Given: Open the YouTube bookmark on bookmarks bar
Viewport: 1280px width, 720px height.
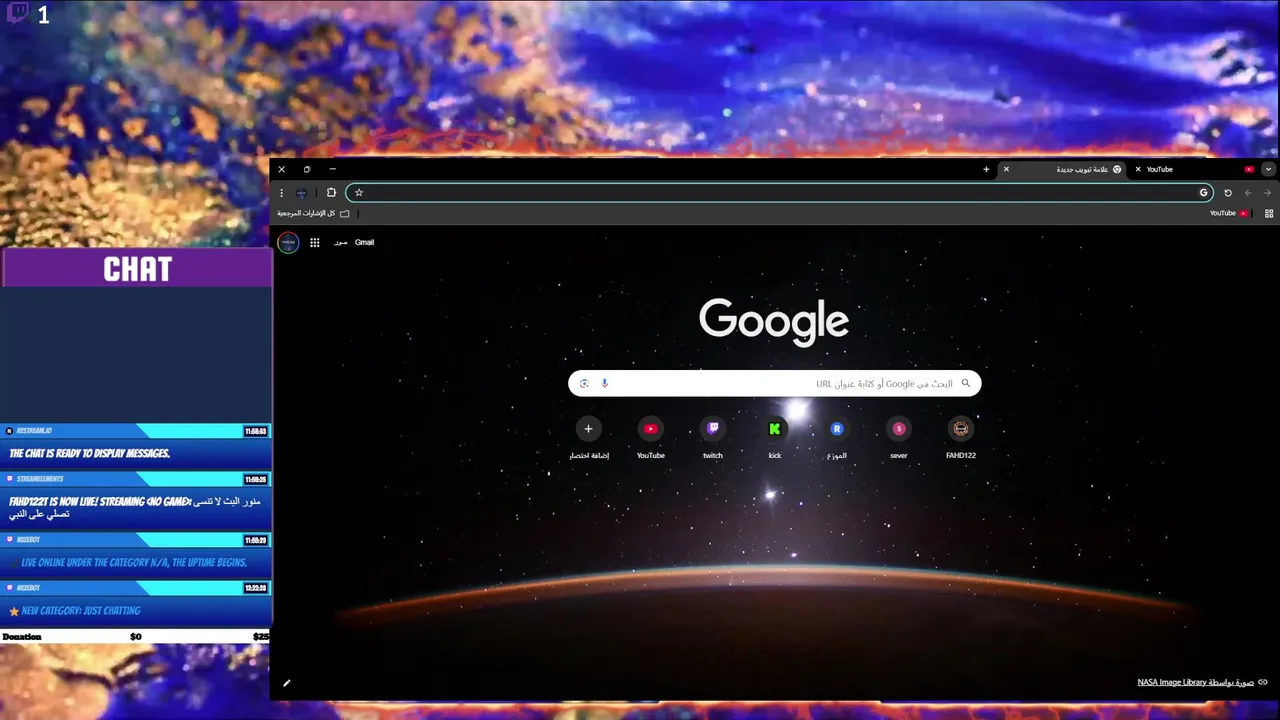Looking at the screenshot, I should (x=1228, y=213).
